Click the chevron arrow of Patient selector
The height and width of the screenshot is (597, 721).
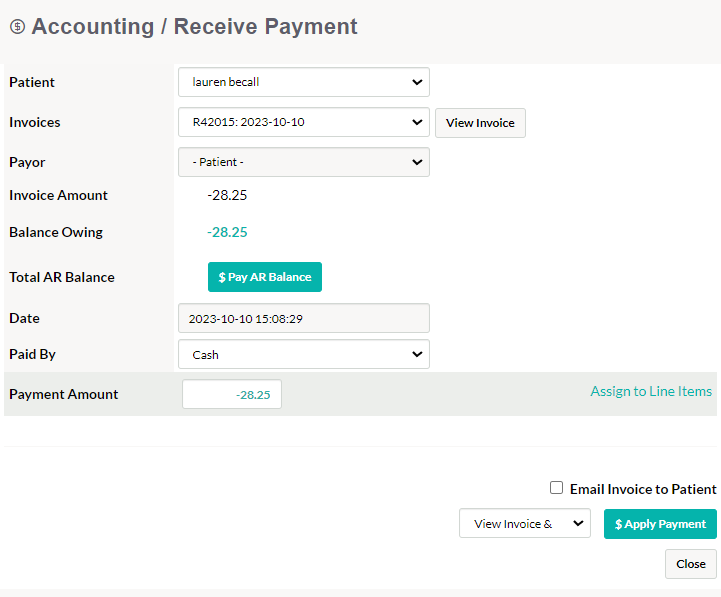(x=417, y=82)
